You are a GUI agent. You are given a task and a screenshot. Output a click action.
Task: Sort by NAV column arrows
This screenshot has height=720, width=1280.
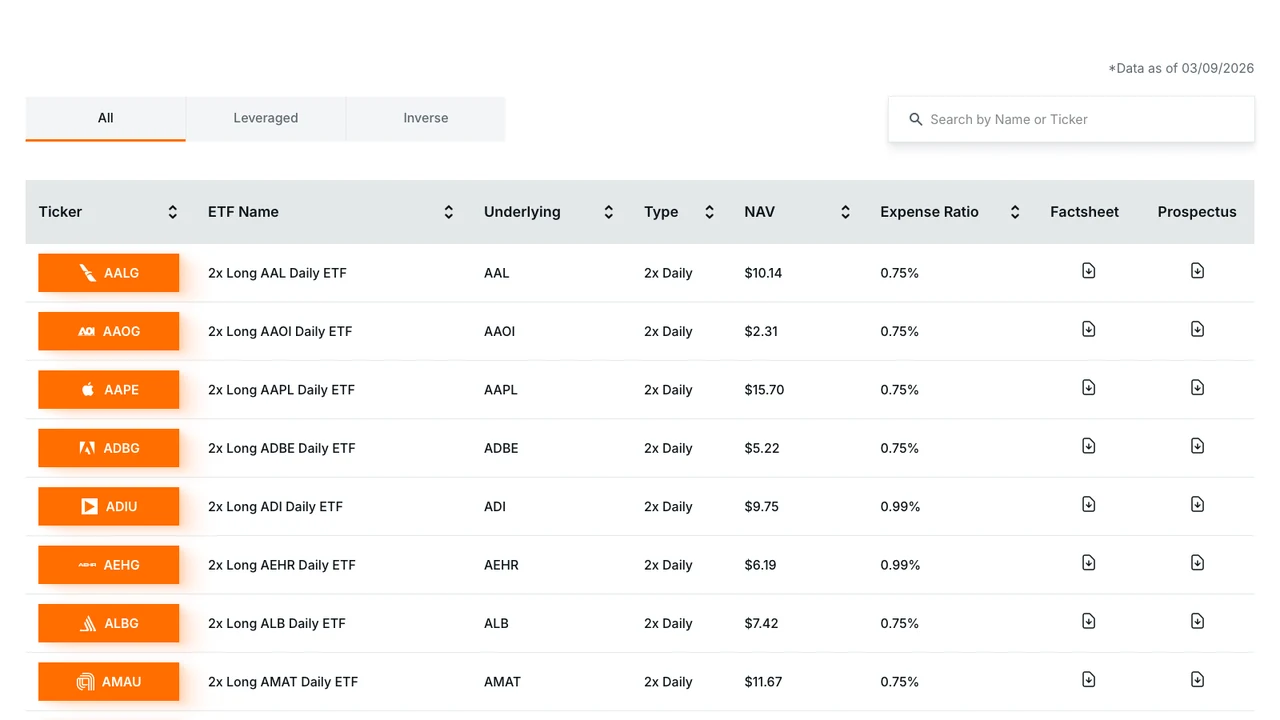click(x=845, y=212)
